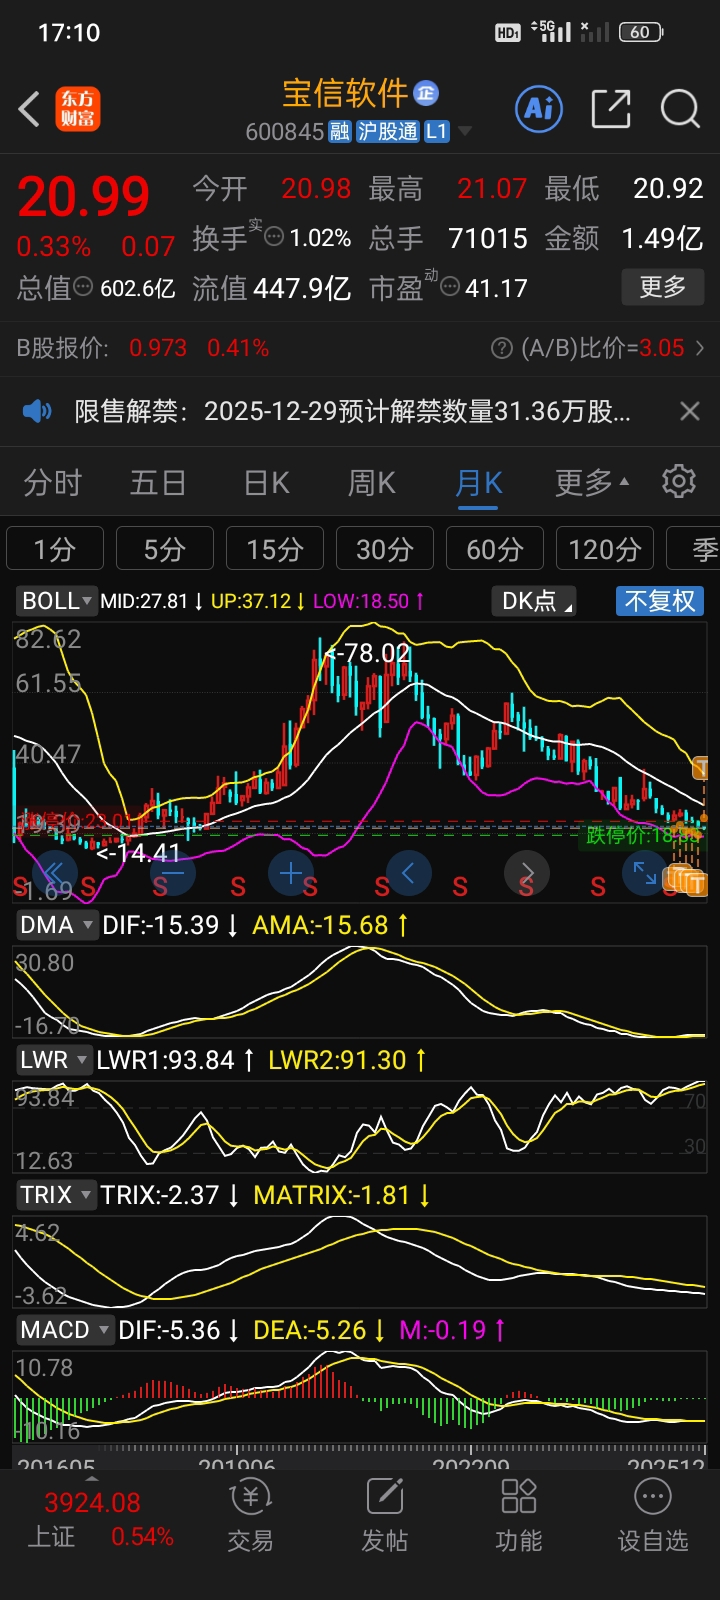
Task: Zoom in chart with plus icon
Action: 291,873
